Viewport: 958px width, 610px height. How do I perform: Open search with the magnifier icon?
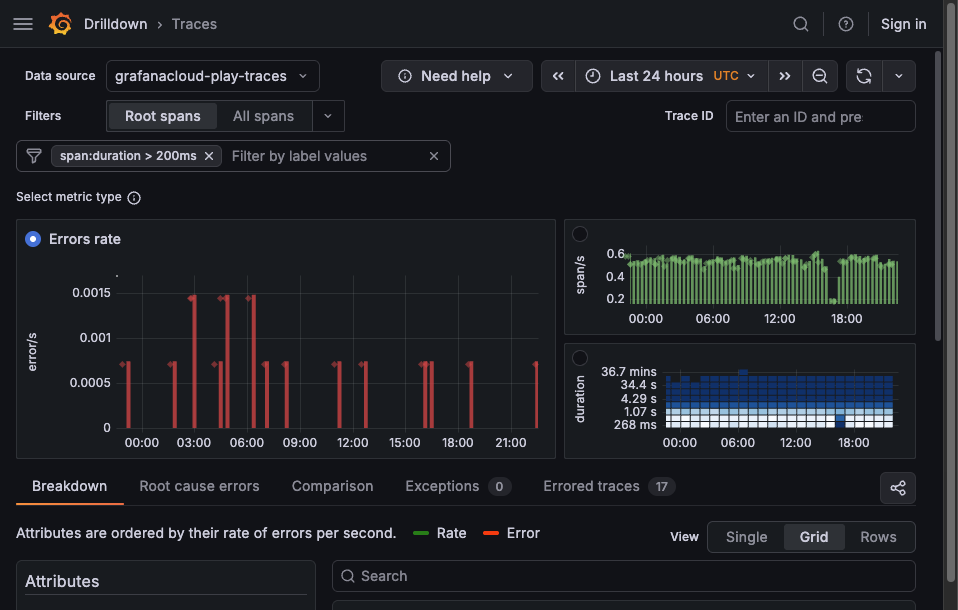[801, 24]
